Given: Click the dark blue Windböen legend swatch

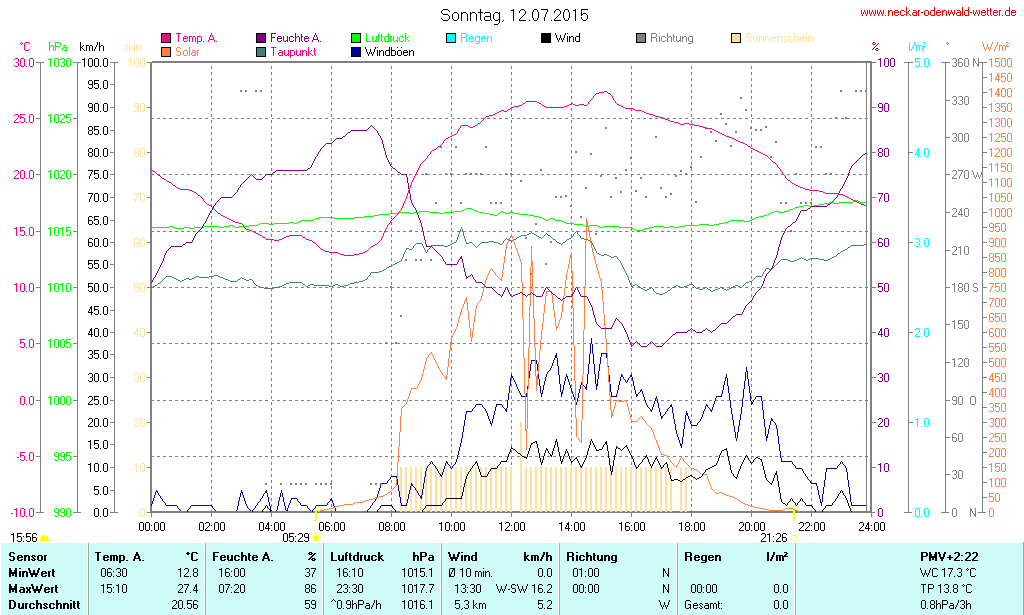Looking at the screenshot, I should pos(357,52).
